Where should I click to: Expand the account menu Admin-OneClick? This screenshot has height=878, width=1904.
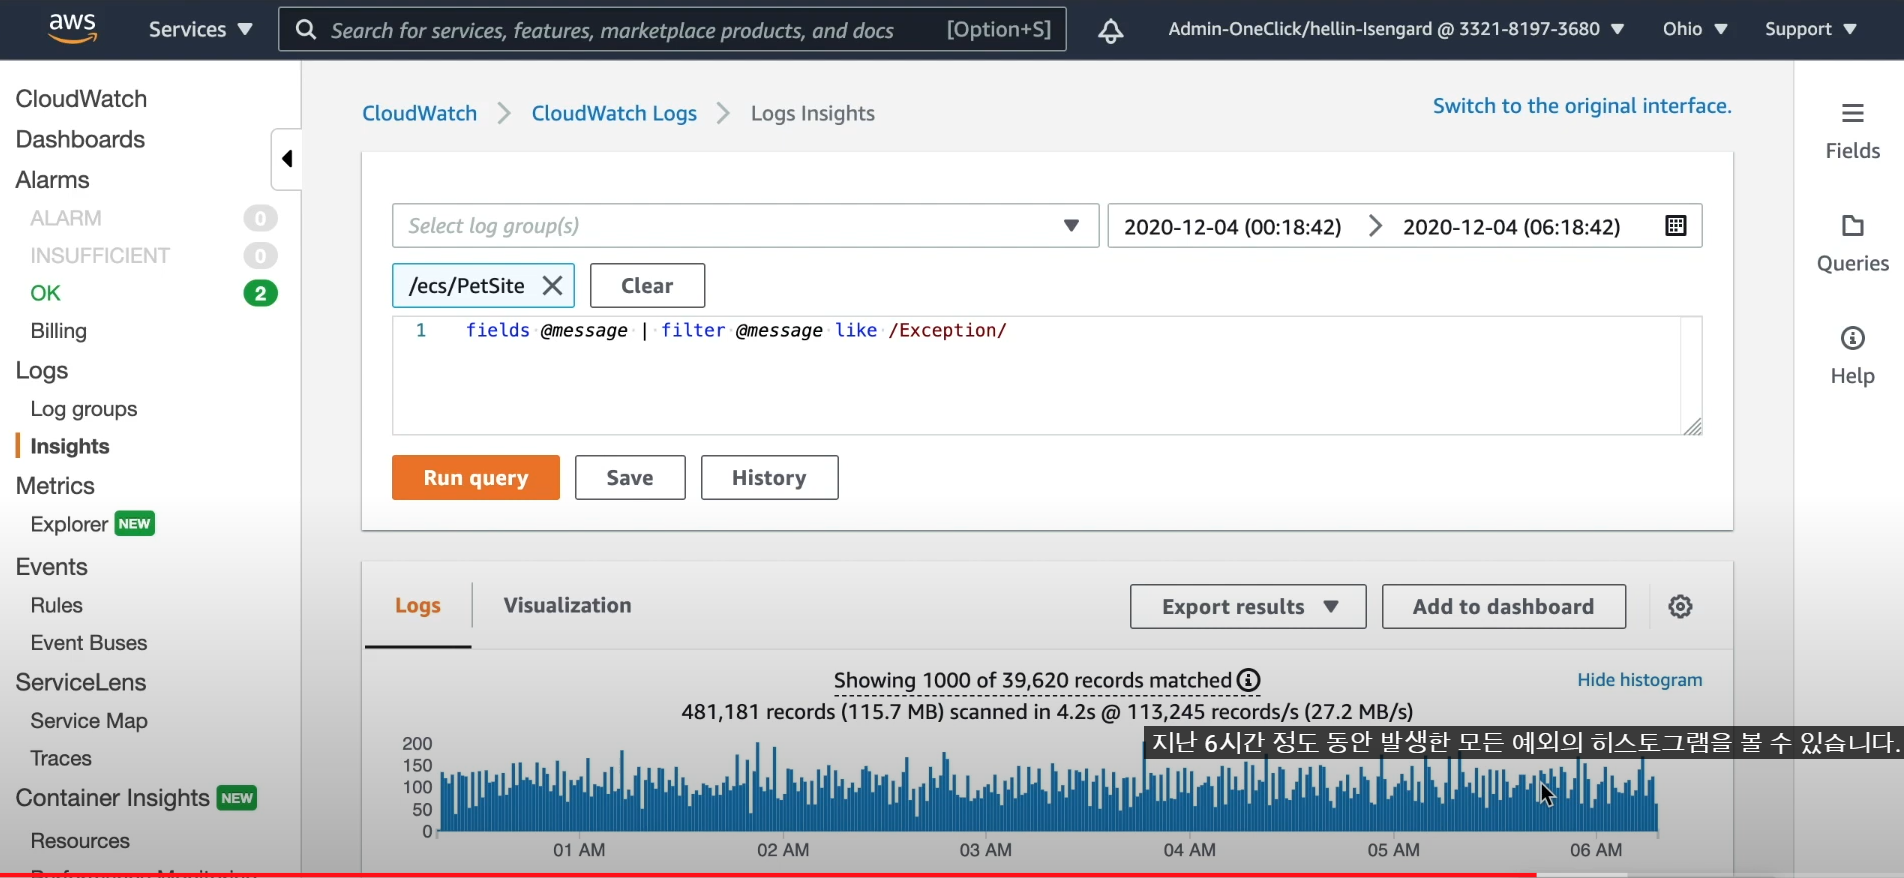[x=1396, y=30]
